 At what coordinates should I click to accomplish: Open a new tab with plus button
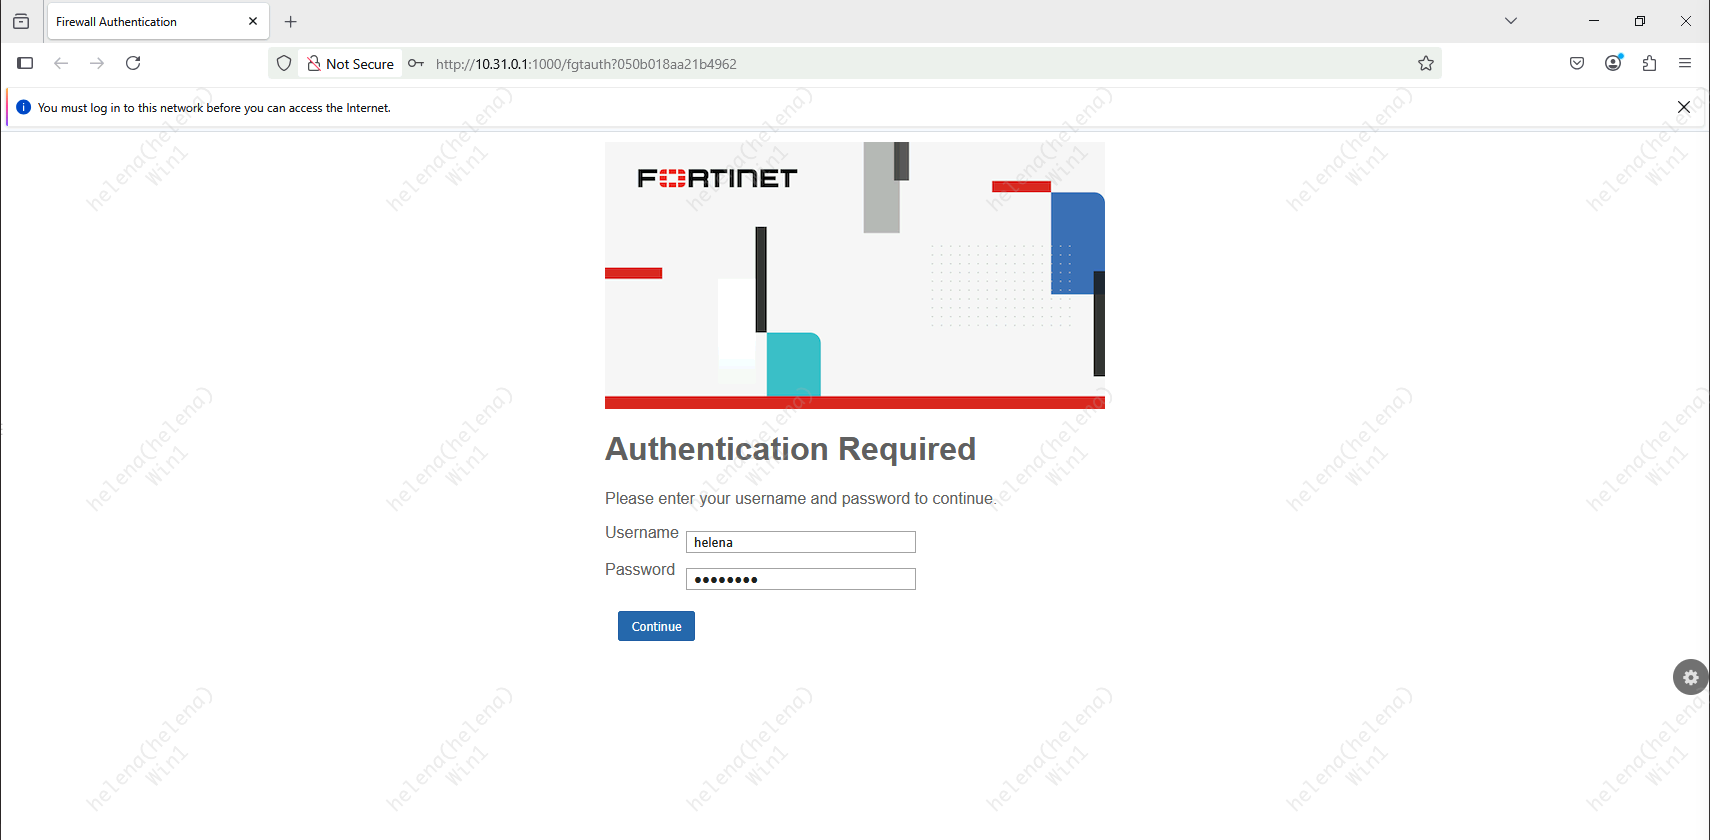(x=291, y=21)
